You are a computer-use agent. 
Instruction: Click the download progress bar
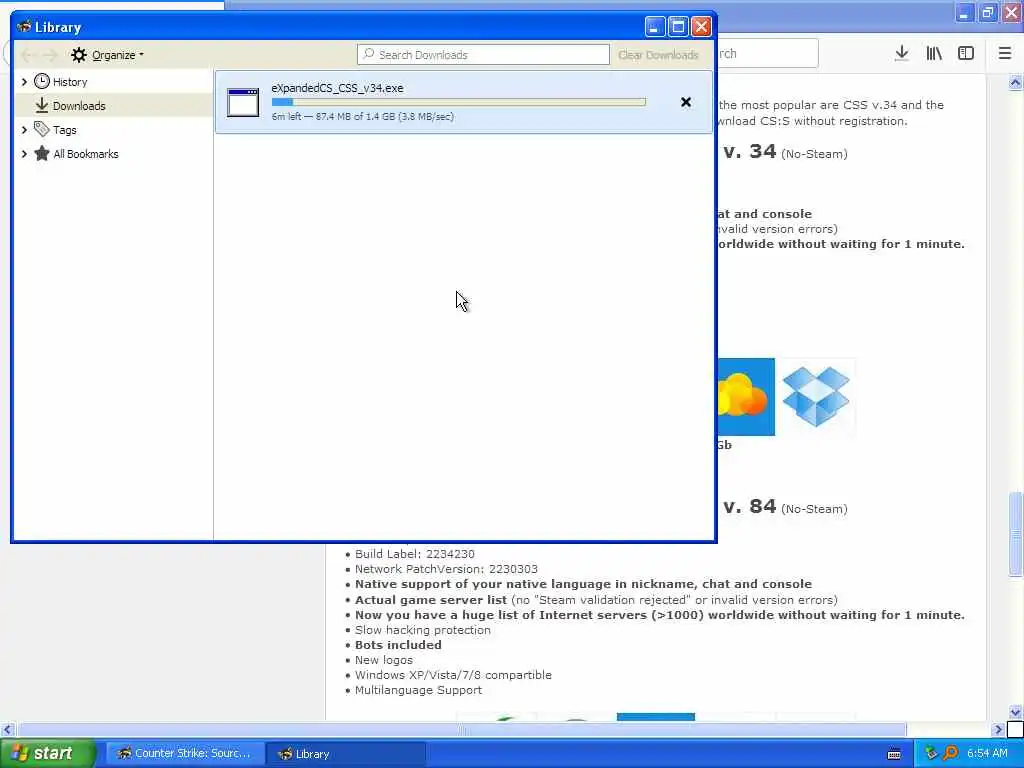point(458,102)
